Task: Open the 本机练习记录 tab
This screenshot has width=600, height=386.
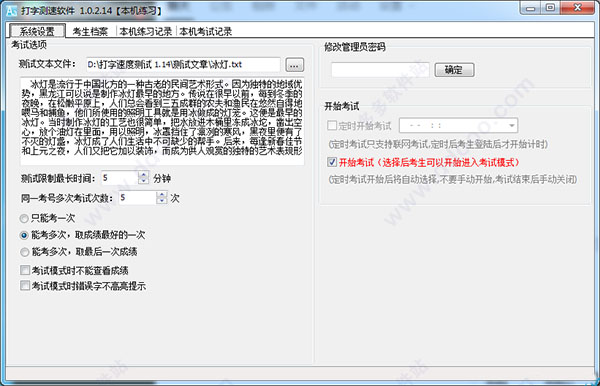Action: 145,31
